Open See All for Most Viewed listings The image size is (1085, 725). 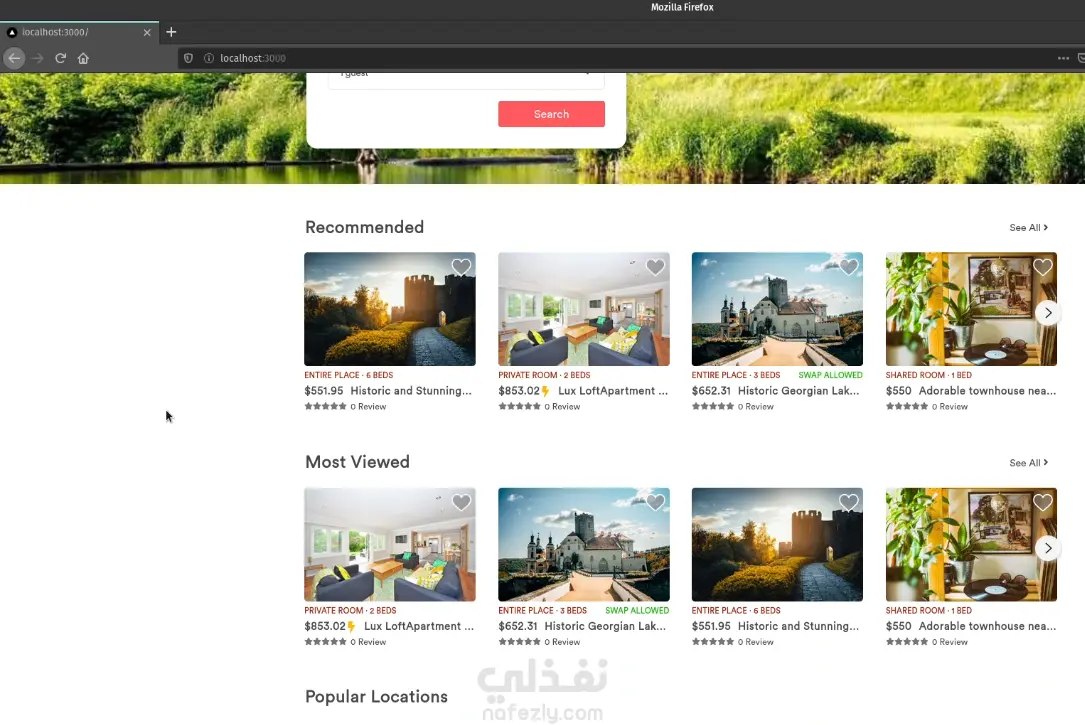pyautogui.click(x=1028, y=463)
